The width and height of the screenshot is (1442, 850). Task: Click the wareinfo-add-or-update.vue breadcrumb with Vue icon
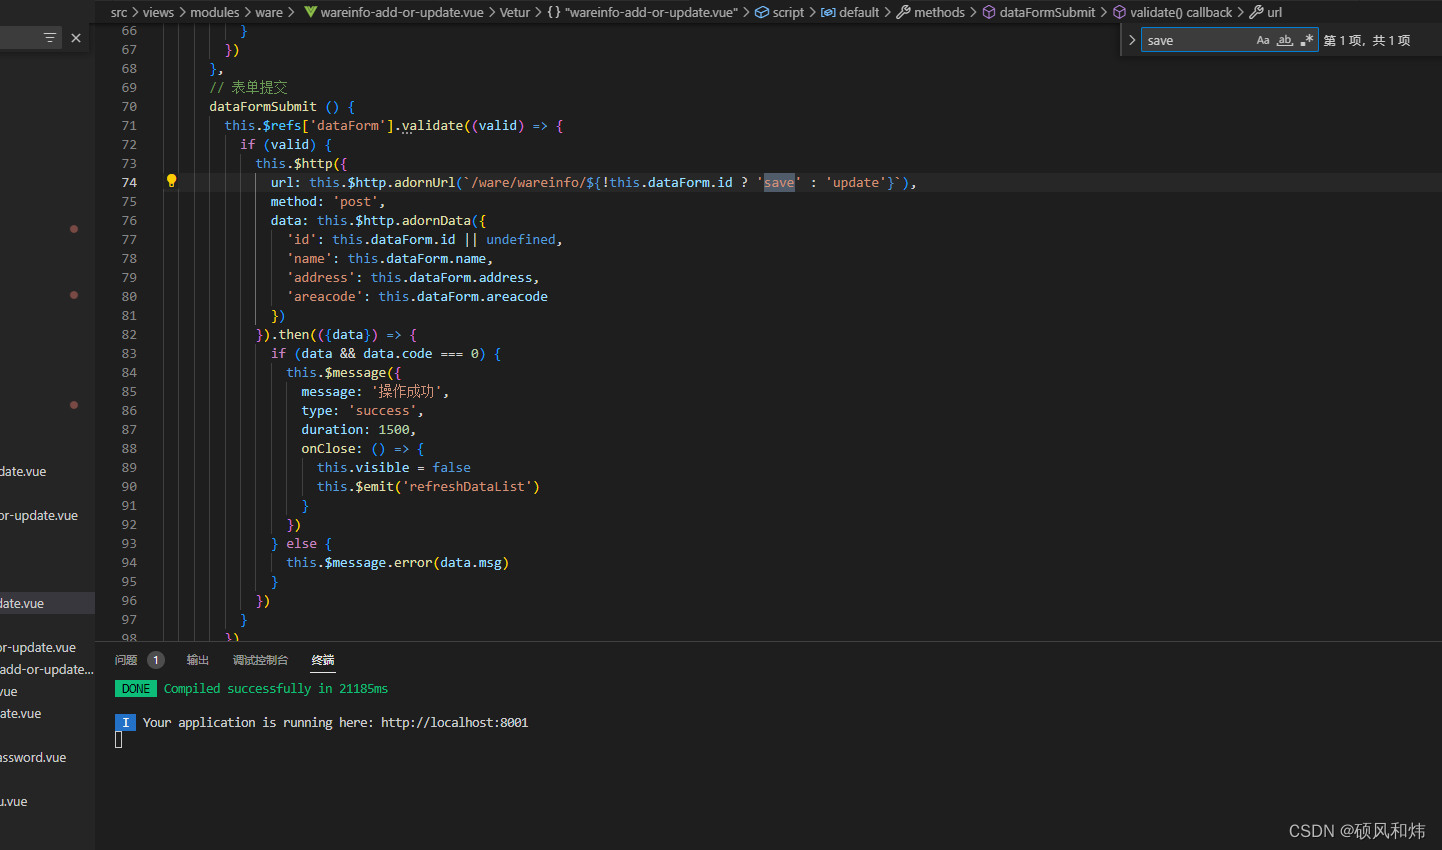pyautogui.click(x=393, y=12)
